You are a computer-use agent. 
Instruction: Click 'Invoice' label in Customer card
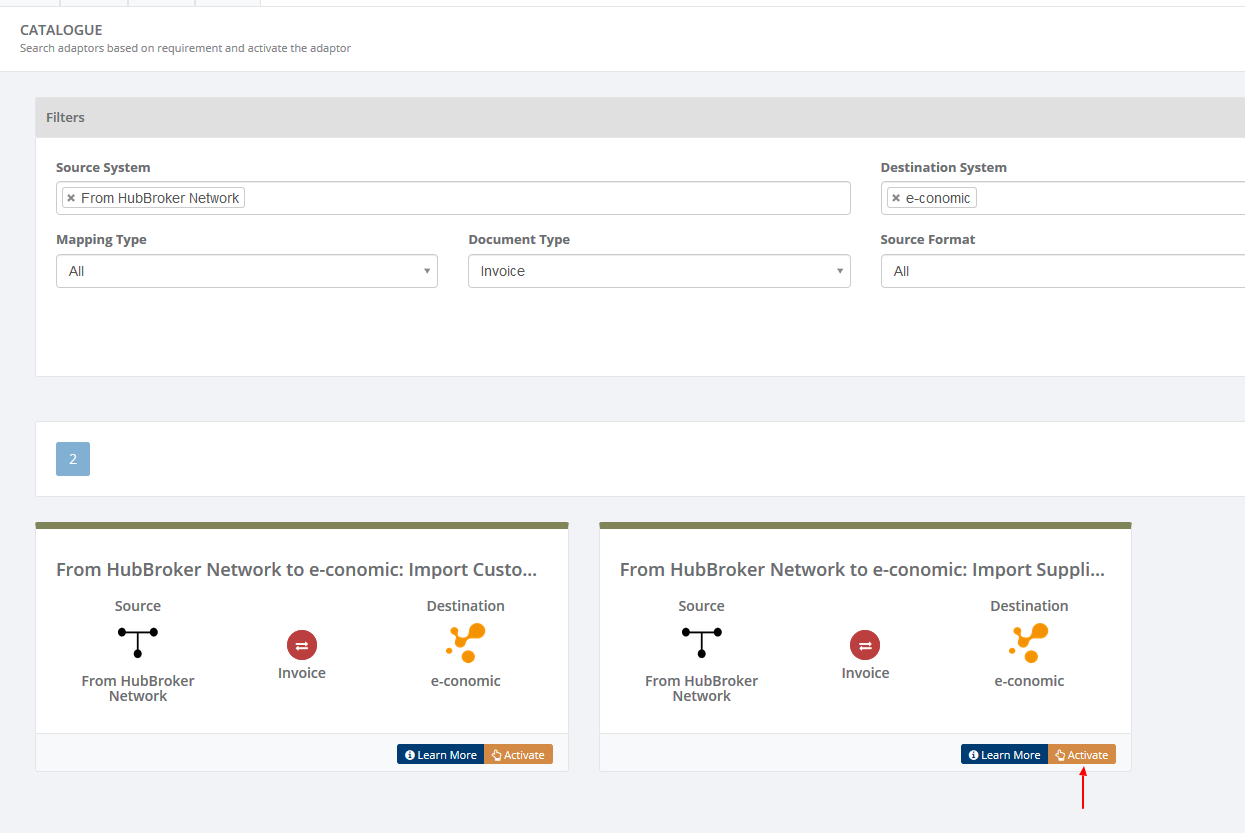coord(302,673)
